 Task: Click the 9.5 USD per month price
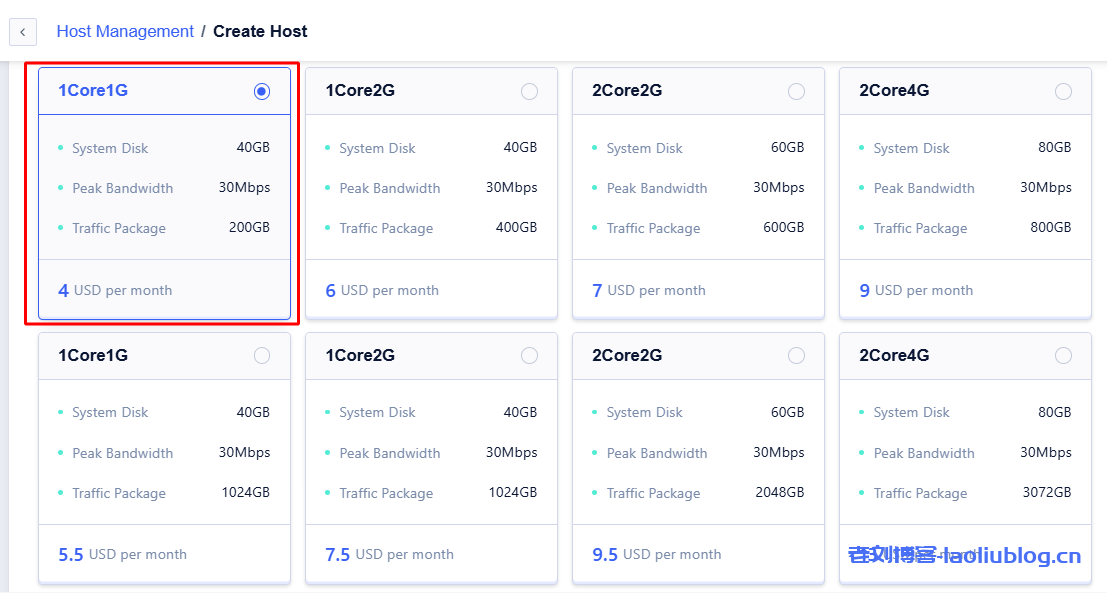[656, 555]
